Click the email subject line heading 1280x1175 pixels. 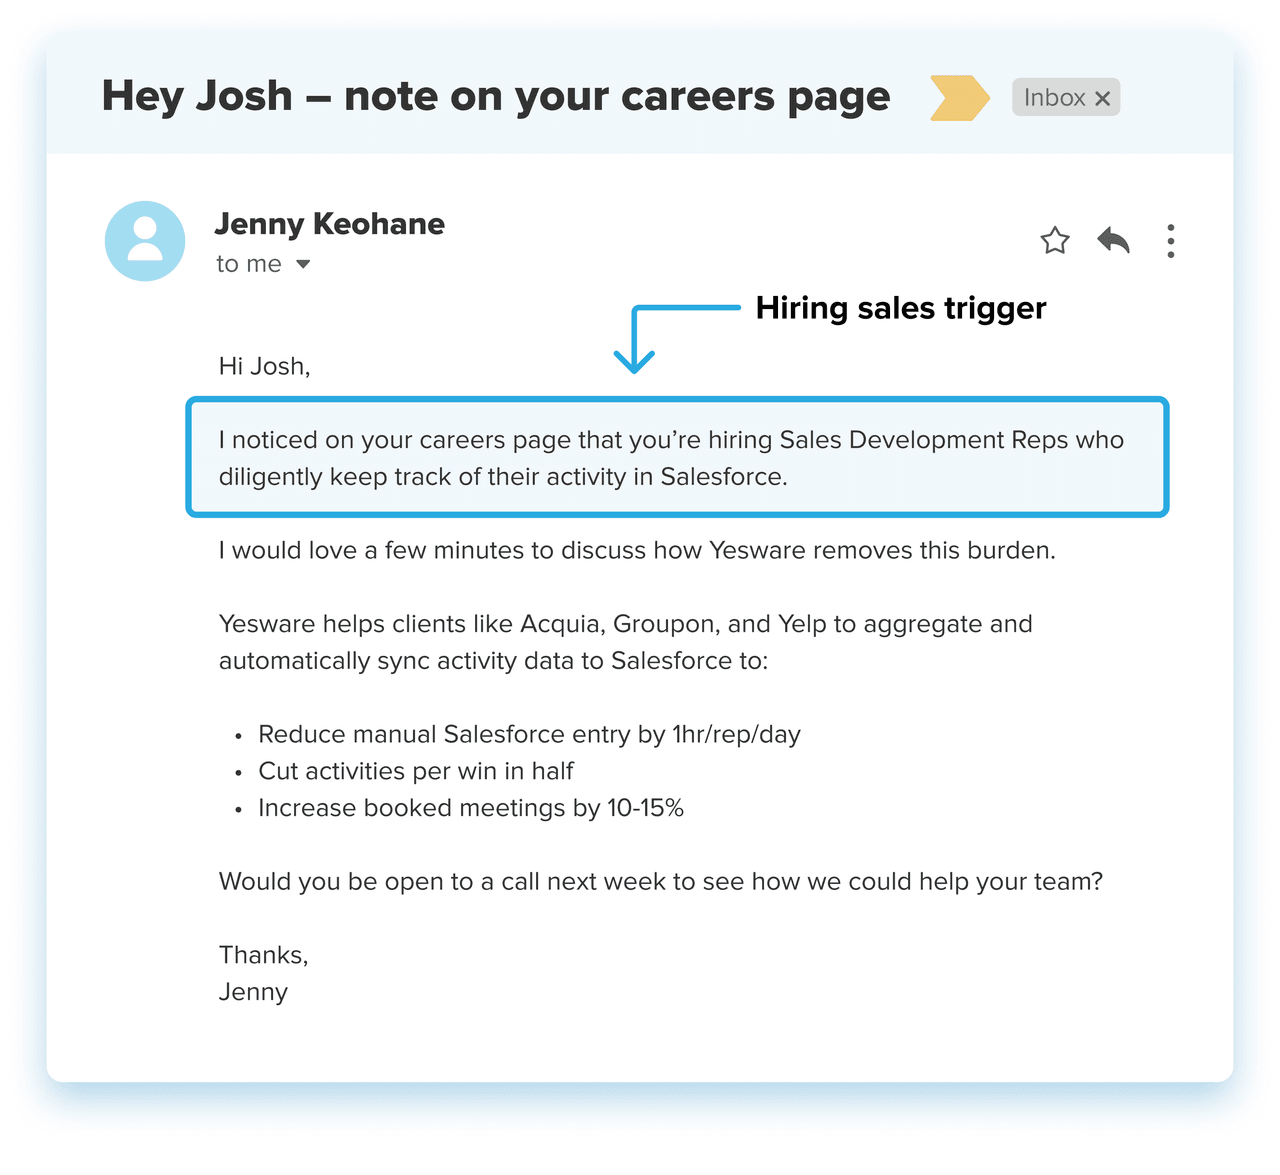(496, 97)
